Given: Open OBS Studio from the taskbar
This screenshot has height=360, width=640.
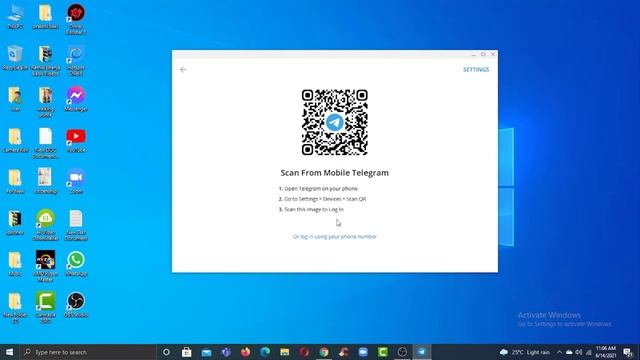Looking at the screenshot, I should pos(402,352).
